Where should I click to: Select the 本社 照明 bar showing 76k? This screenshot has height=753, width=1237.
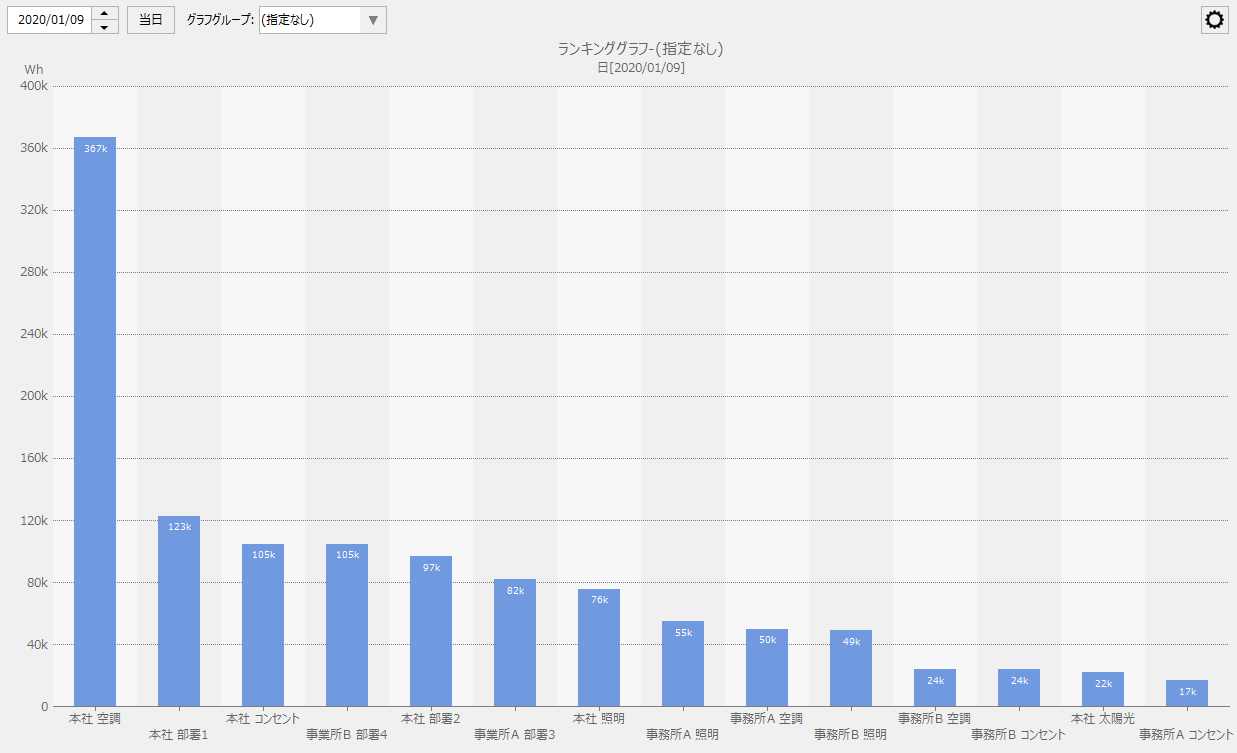pyautogui.click(x=599, y=646)
